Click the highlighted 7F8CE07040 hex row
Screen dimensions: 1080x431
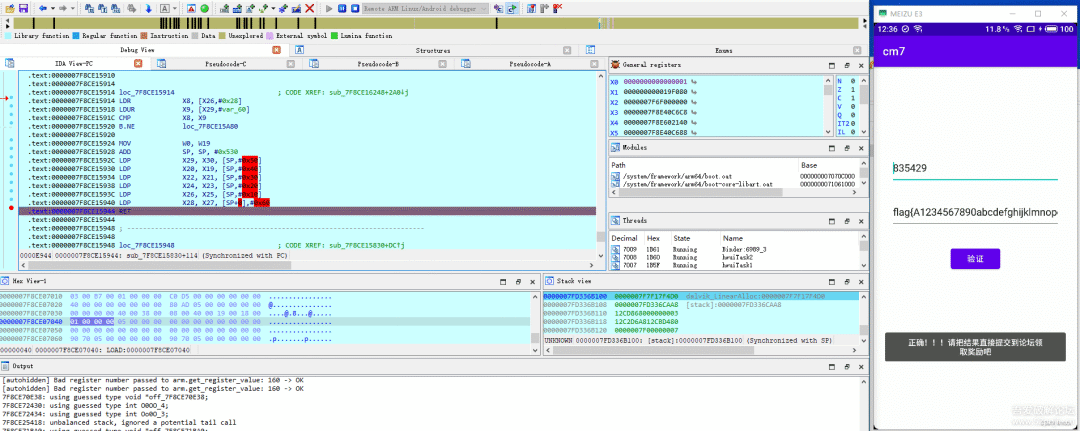pyautogui.click(x=265, y=321)
